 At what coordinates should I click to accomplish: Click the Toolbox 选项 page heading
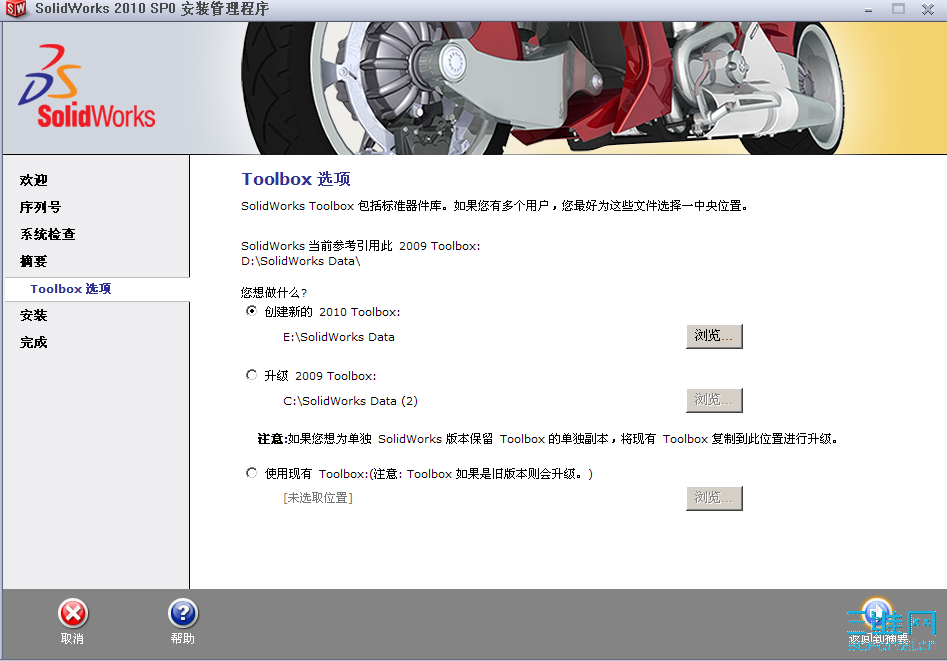pyautogui.click(x=296, y=179)
